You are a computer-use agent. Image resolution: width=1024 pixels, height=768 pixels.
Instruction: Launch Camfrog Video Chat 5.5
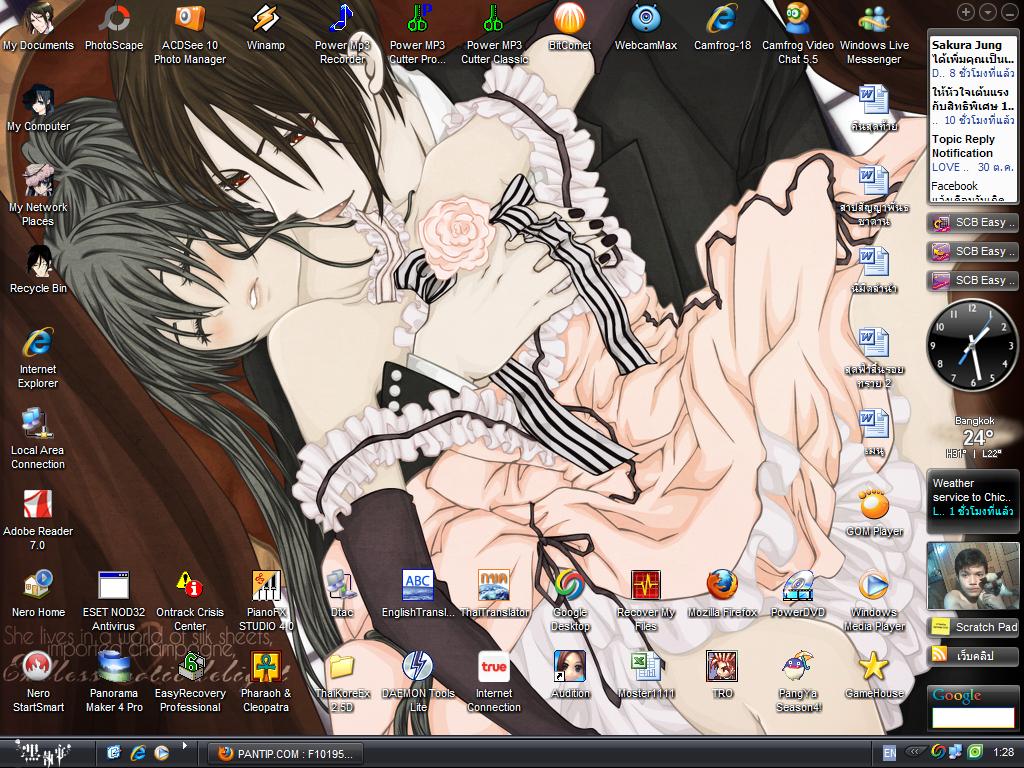797,34
